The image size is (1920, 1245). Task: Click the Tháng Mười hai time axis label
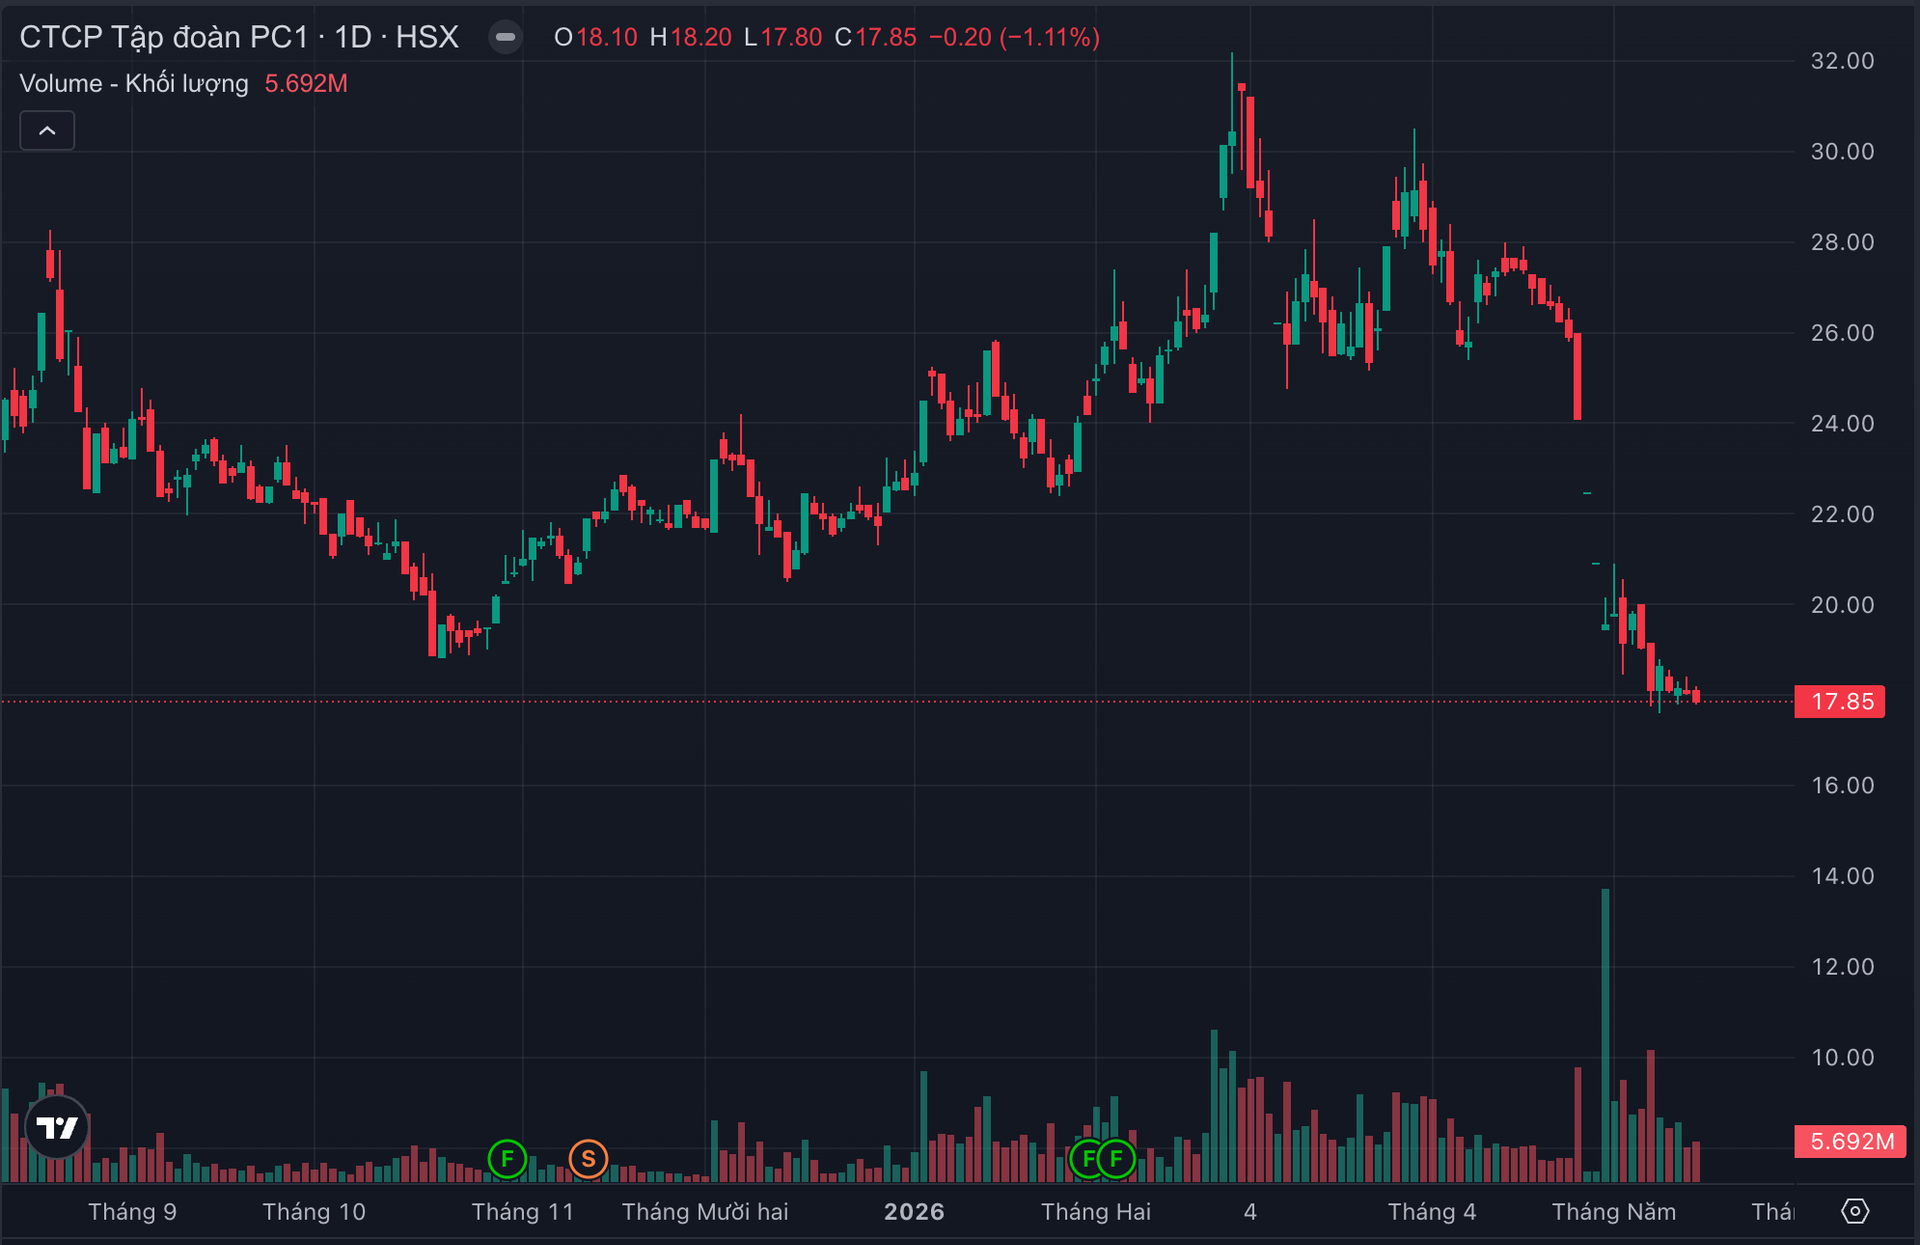tap(705, 1212)
